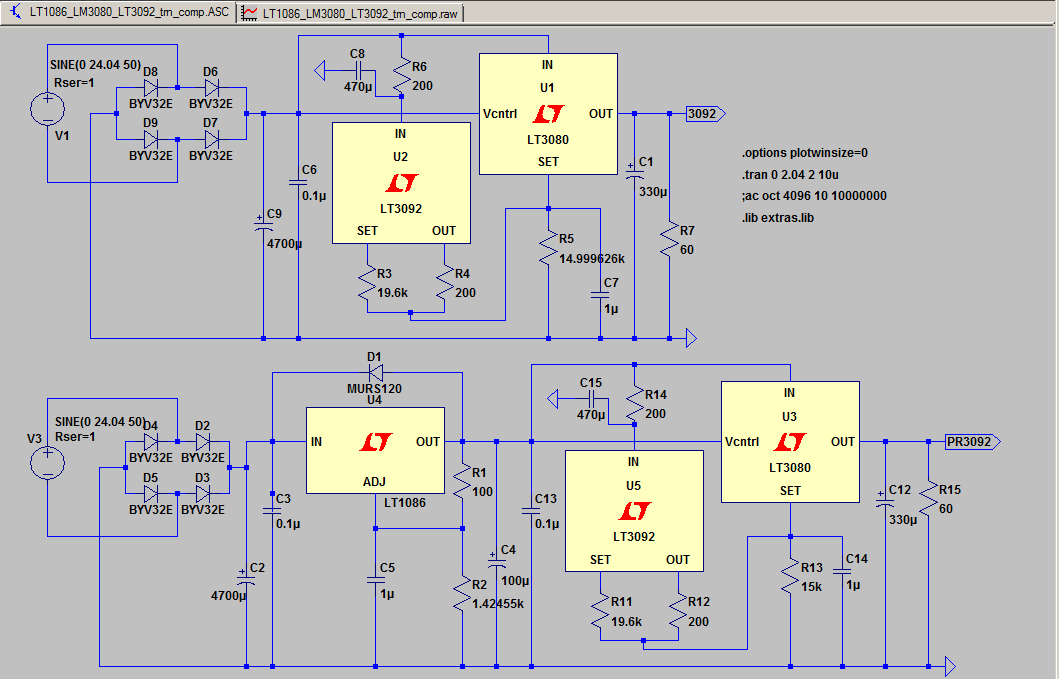This screenshot has width=1059, height=679.
Task: Select diode D1 MURS120
Action: tap(375, 372)
